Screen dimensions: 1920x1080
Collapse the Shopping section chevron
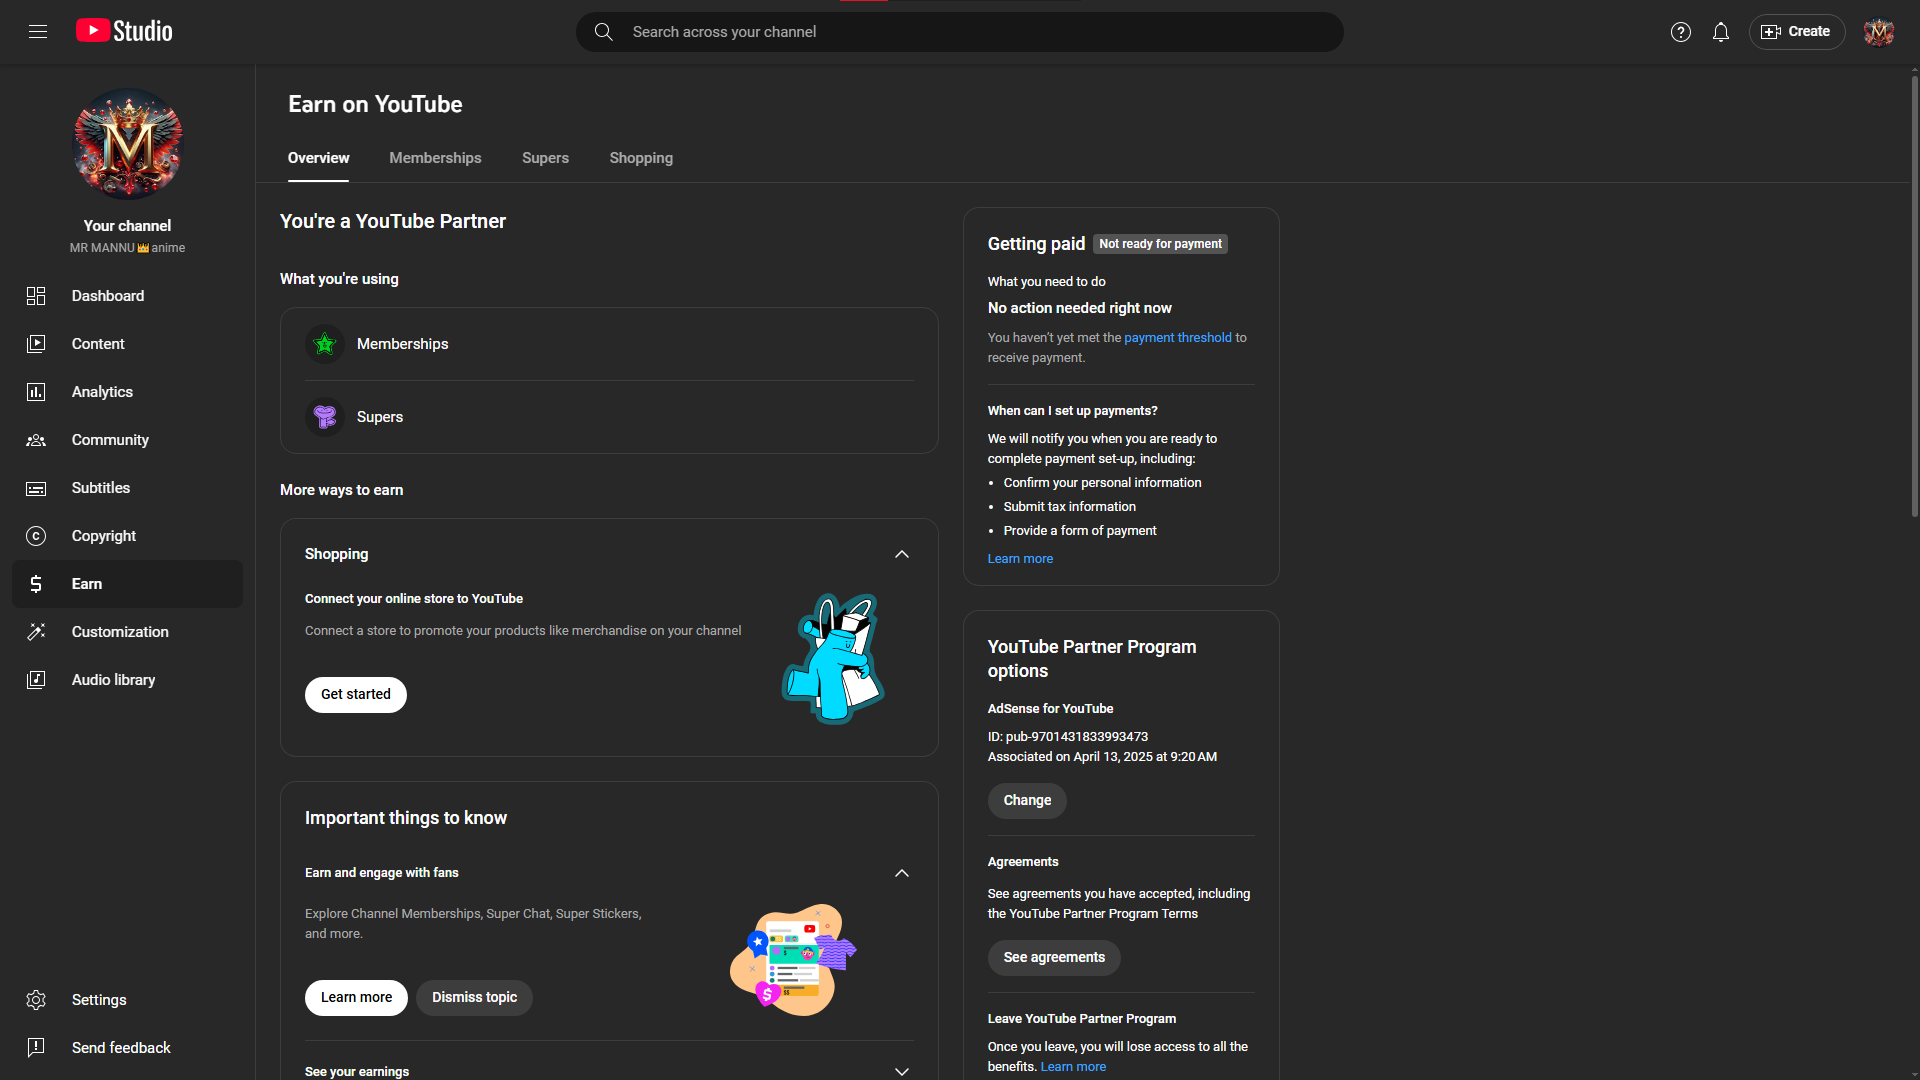tap(902, 554)
